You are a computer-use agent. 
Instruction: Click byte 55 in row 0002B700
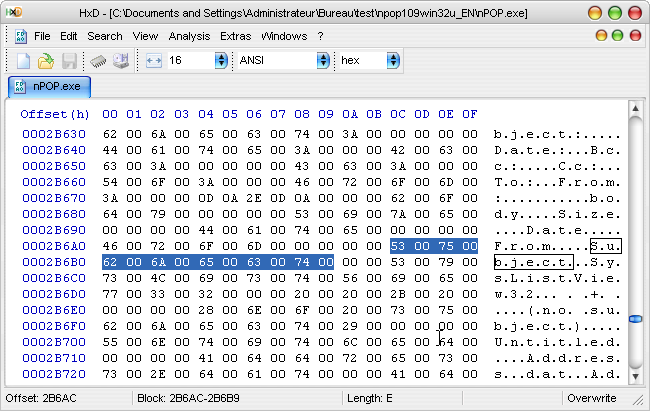pos(110,342)
